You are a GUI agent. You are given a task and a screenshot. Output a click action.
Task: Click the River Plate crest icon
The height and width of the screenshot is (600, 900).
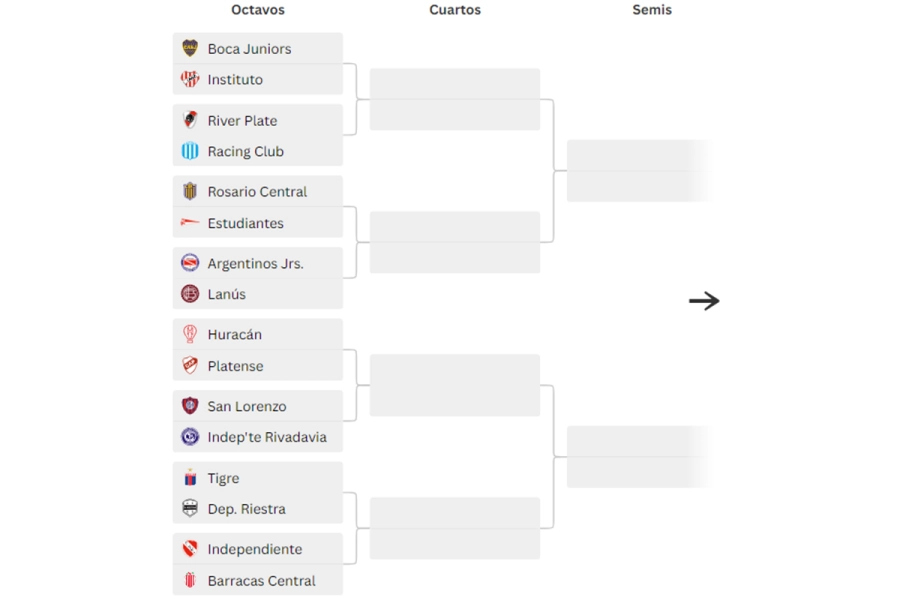click(x=190, y=120)
